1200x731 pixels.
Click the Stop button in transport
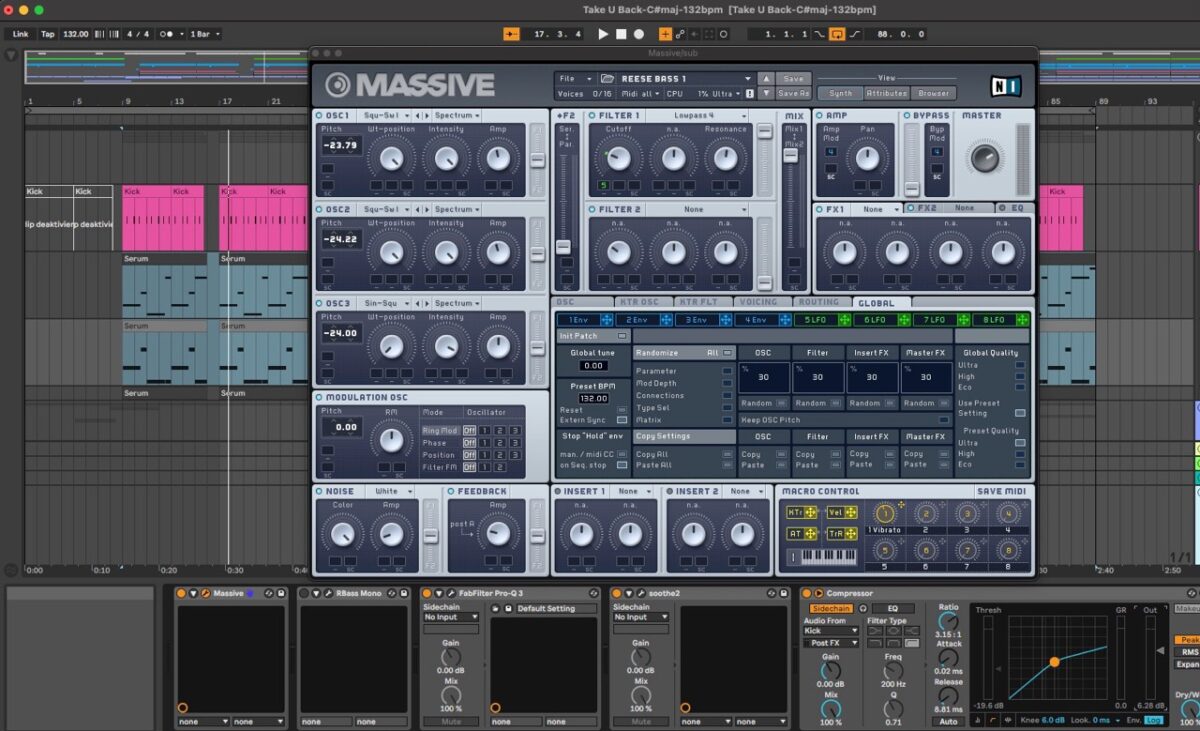(621, 34)
